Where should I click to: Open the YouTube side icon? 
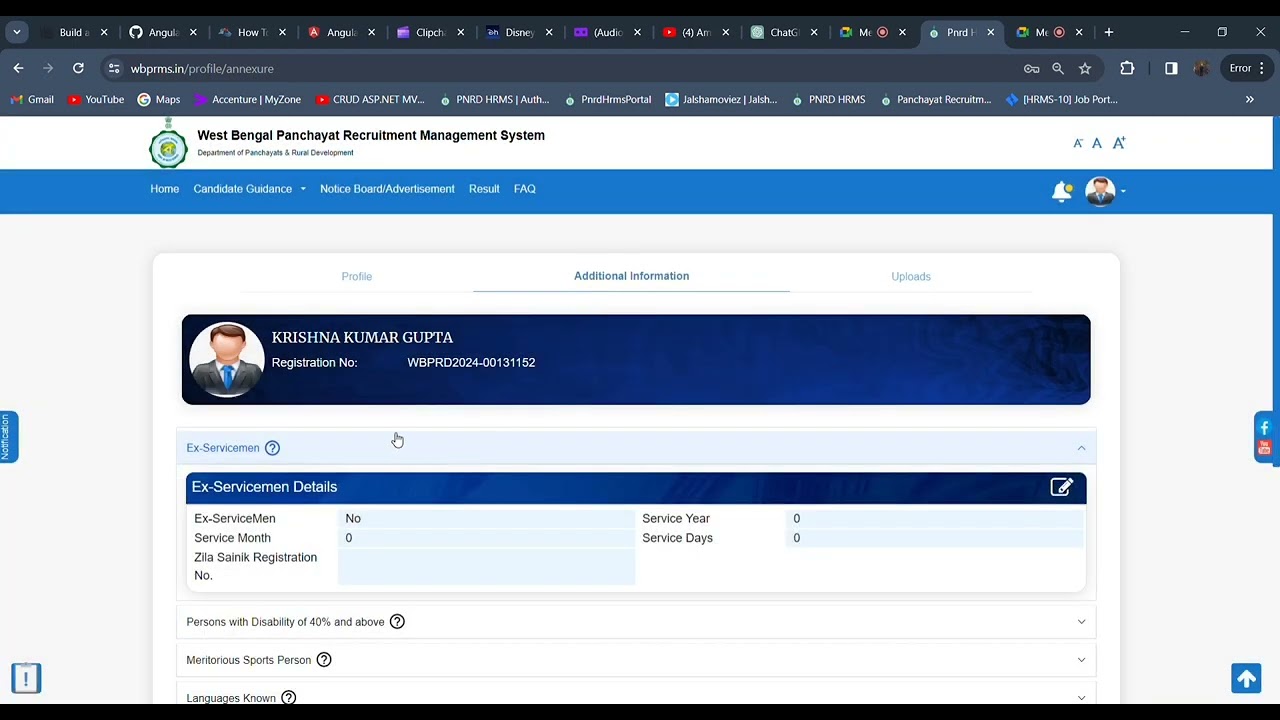pos(1264,447)
